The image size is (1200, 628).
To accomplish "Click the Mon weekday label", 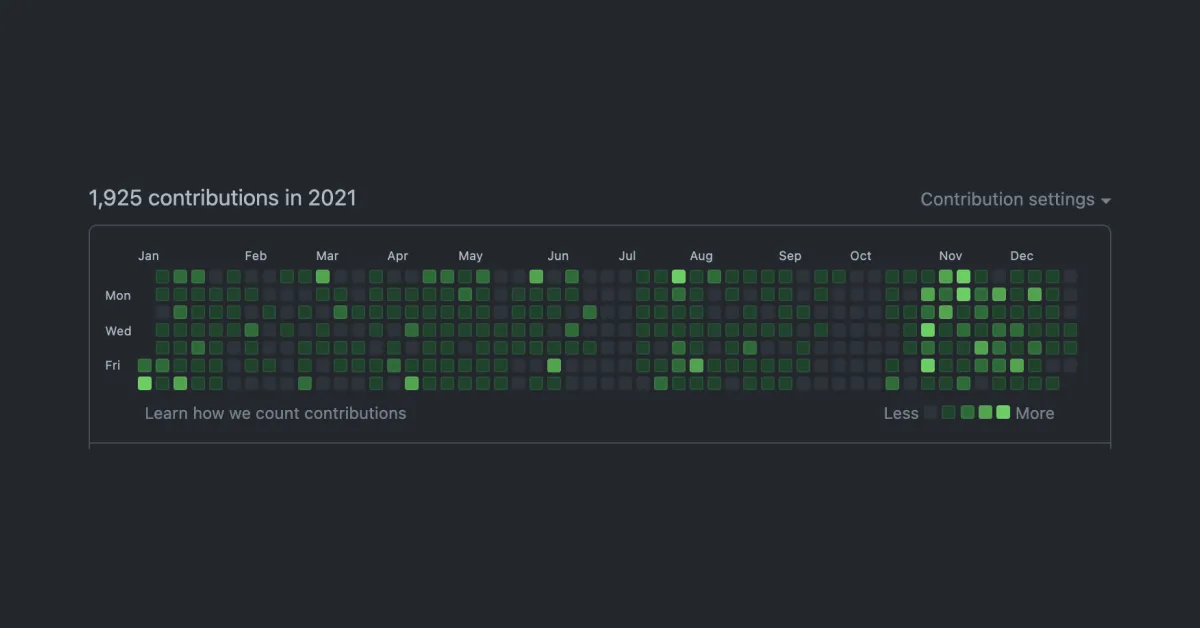I will pos(118,295).
